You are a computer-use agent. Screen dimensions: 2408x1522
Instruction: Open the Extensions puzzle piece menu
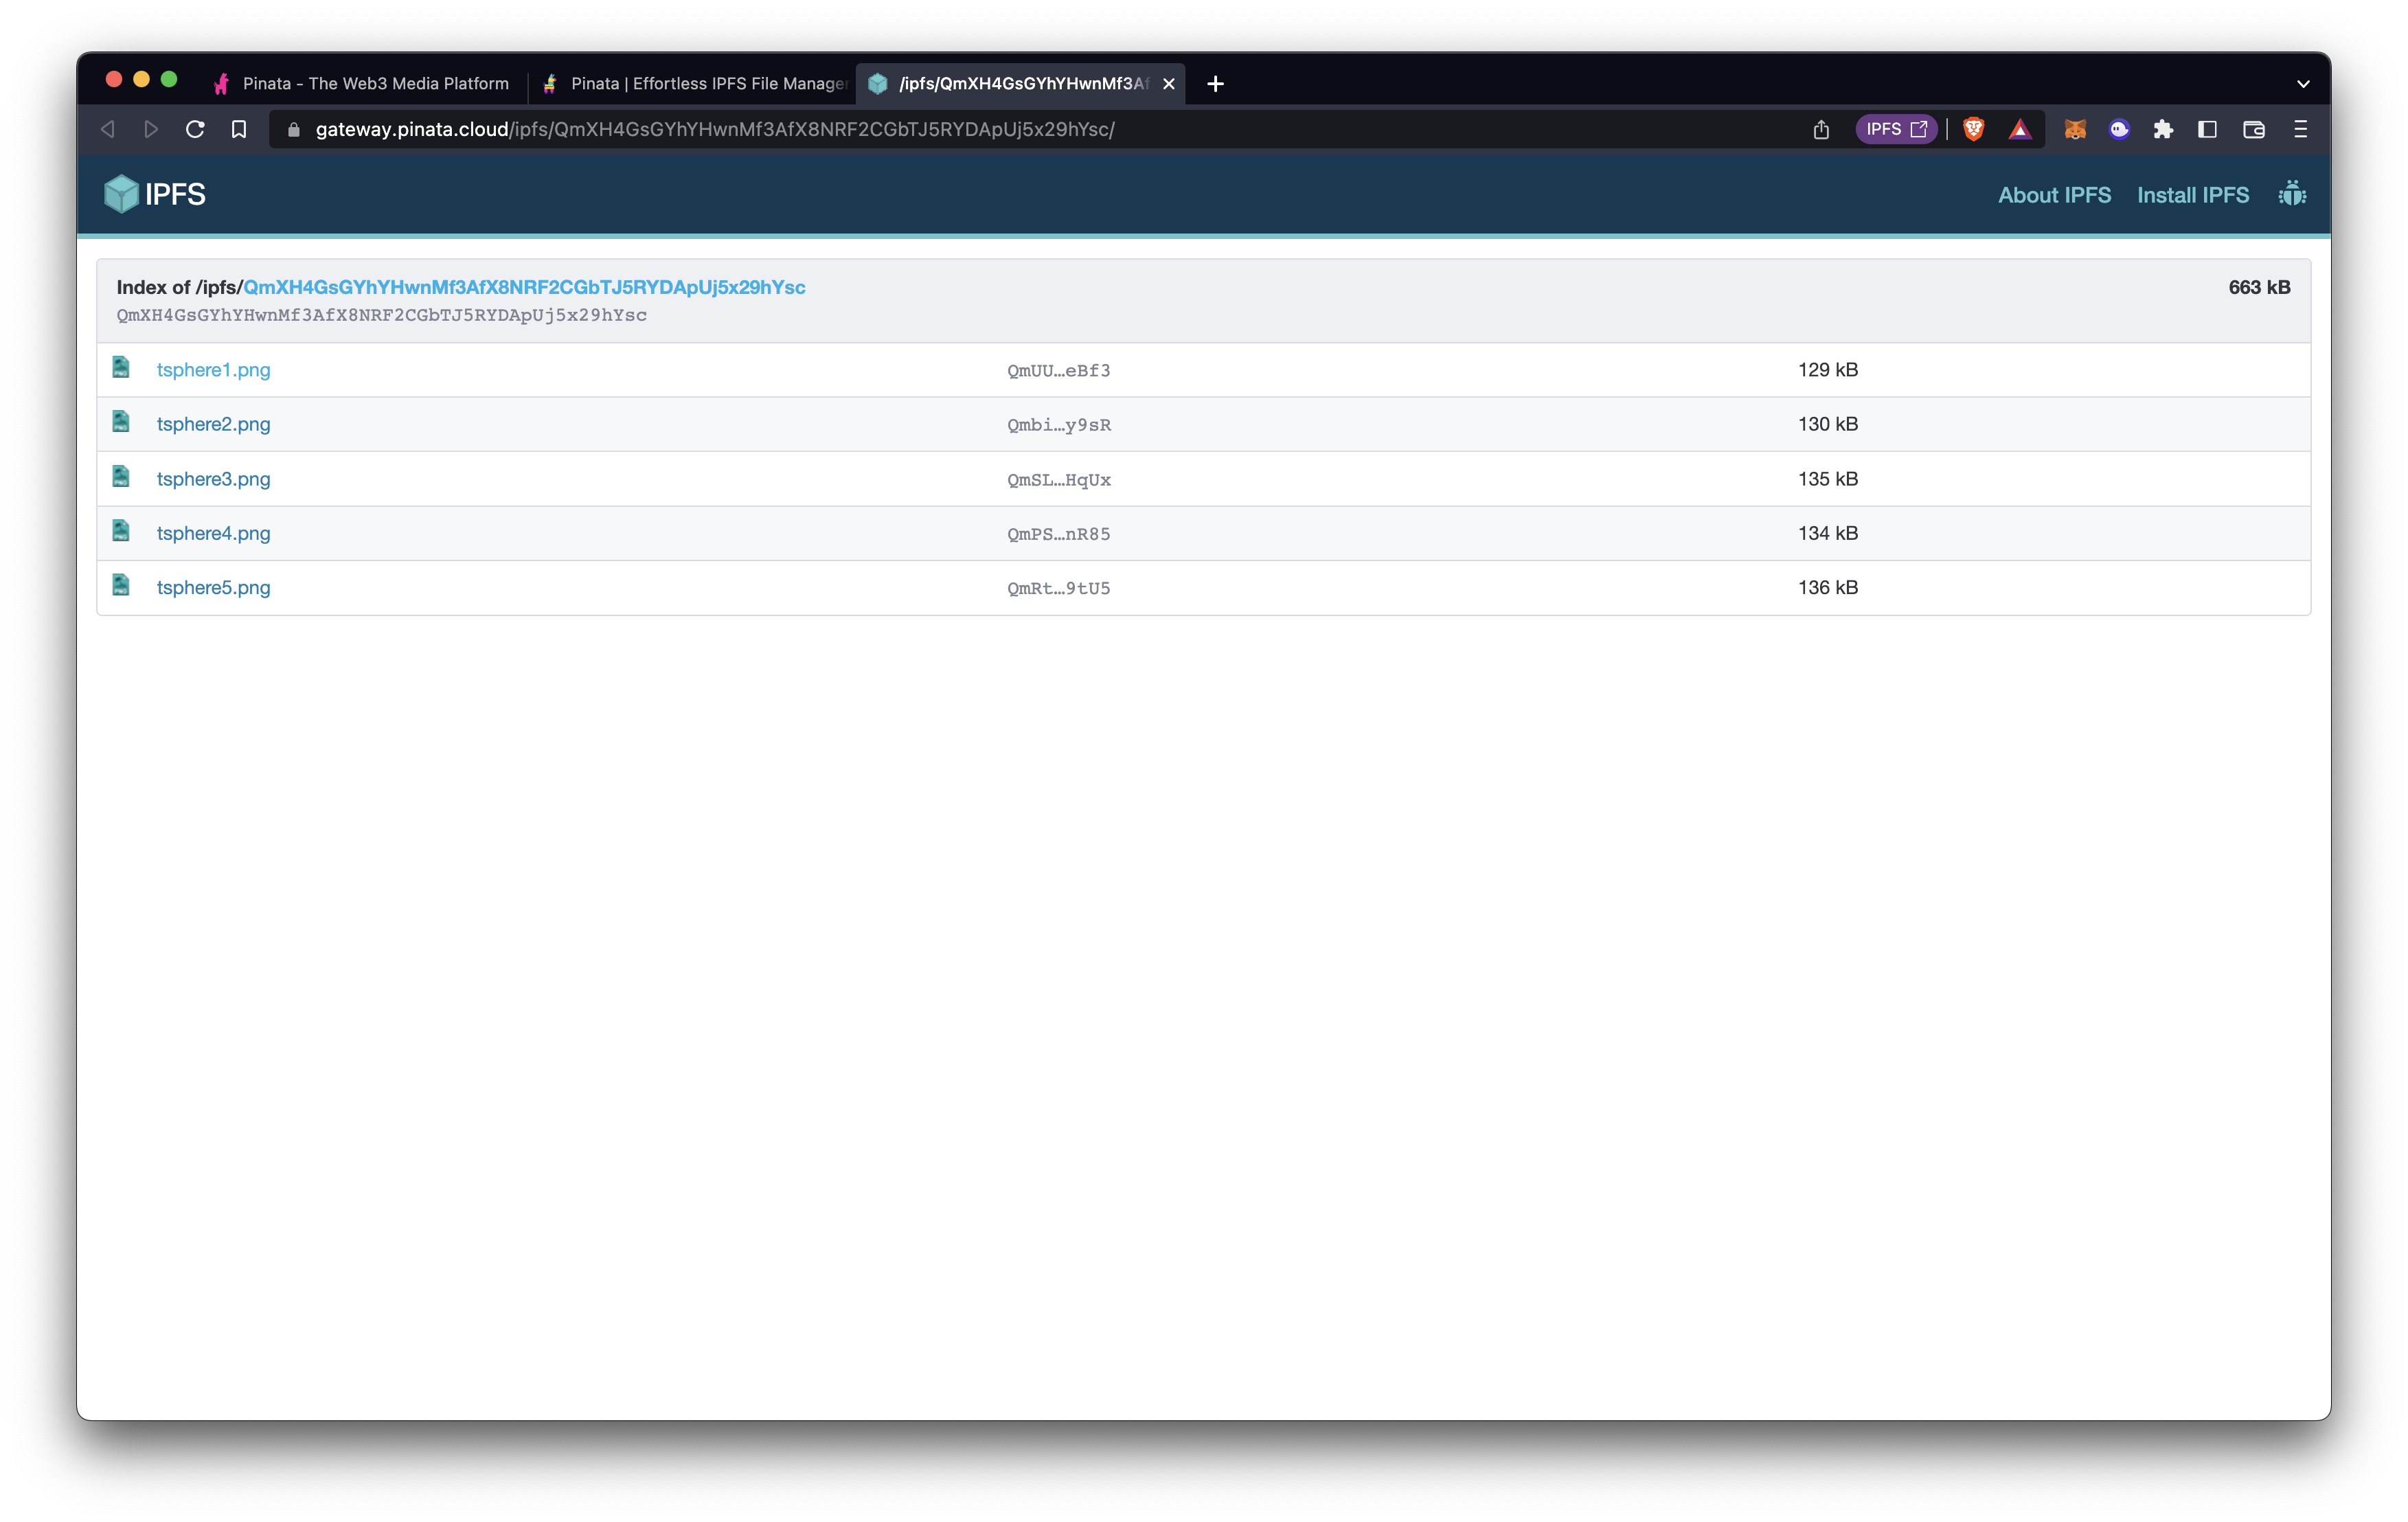click(x=2163, y=129)
